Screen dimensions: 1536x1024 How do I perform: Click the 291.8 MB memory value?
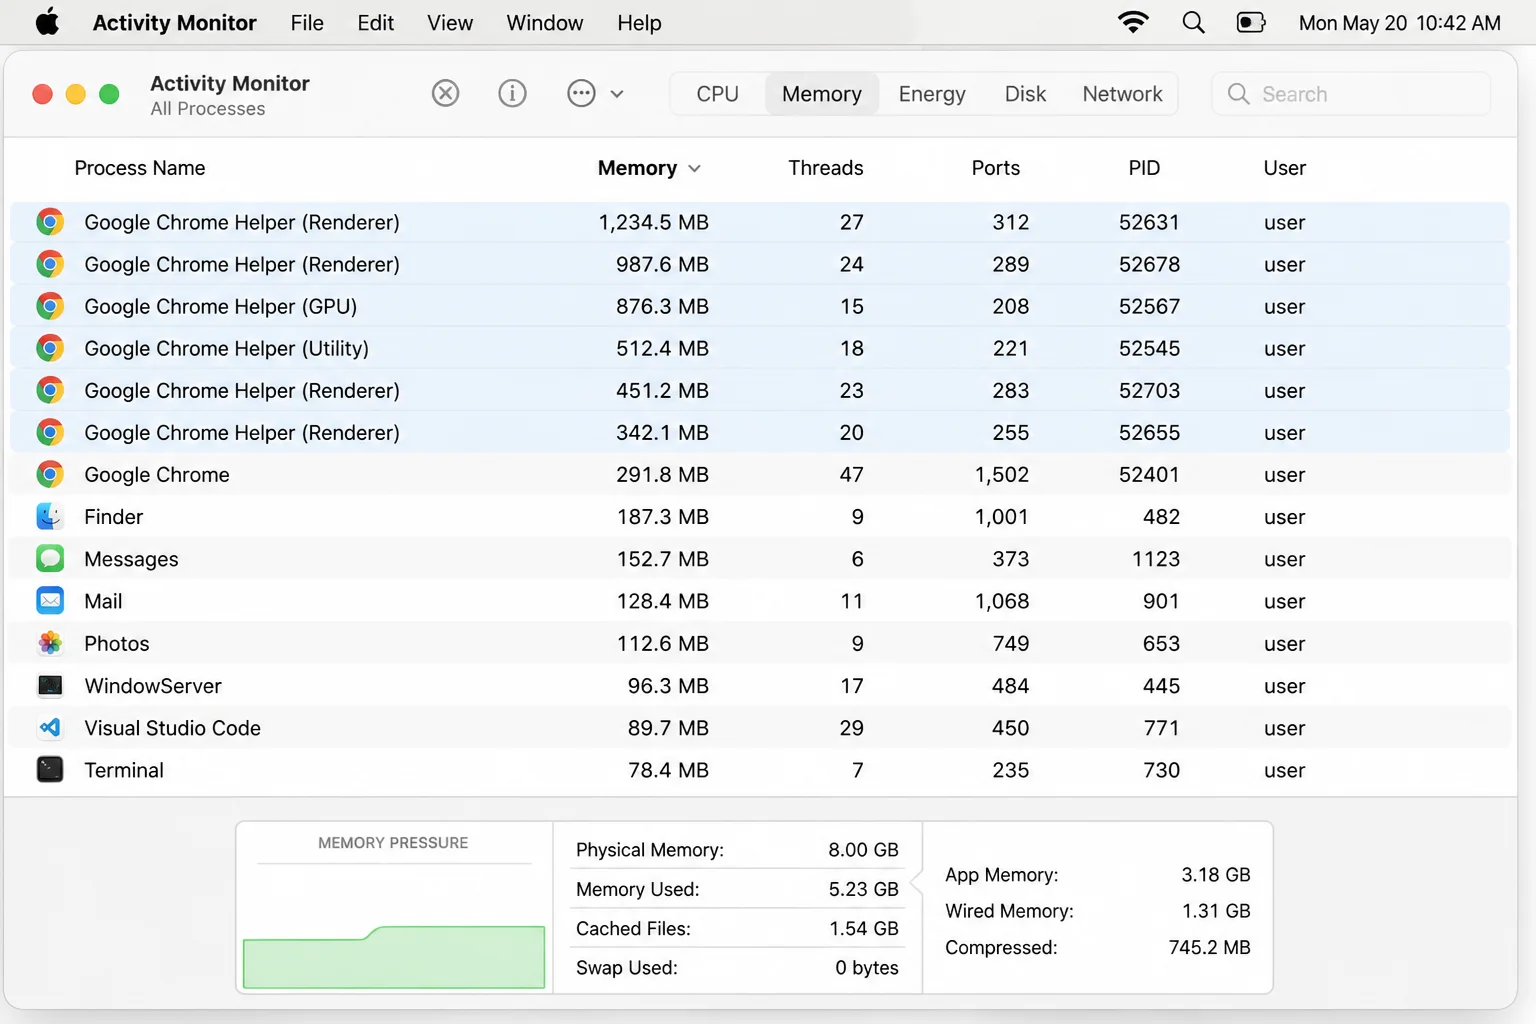[x=662, y=475]
